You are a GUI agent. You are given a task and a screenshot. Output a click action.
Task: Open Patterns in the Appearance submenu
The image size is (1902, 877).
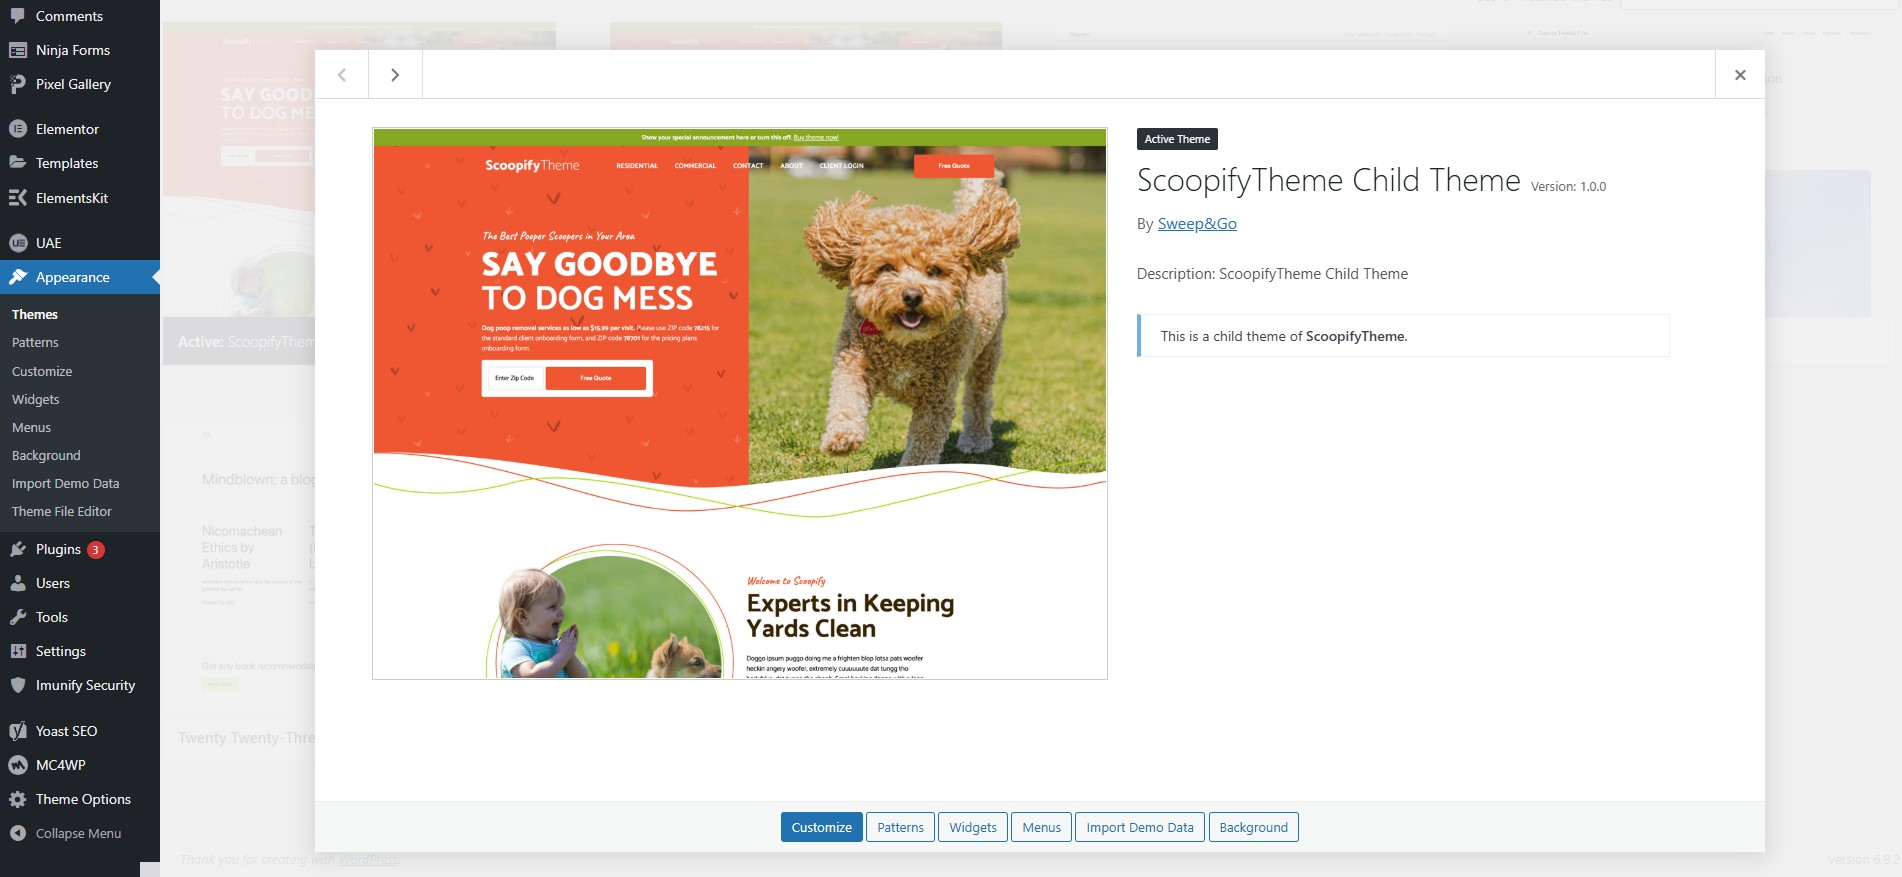click(x=35, y=342)
